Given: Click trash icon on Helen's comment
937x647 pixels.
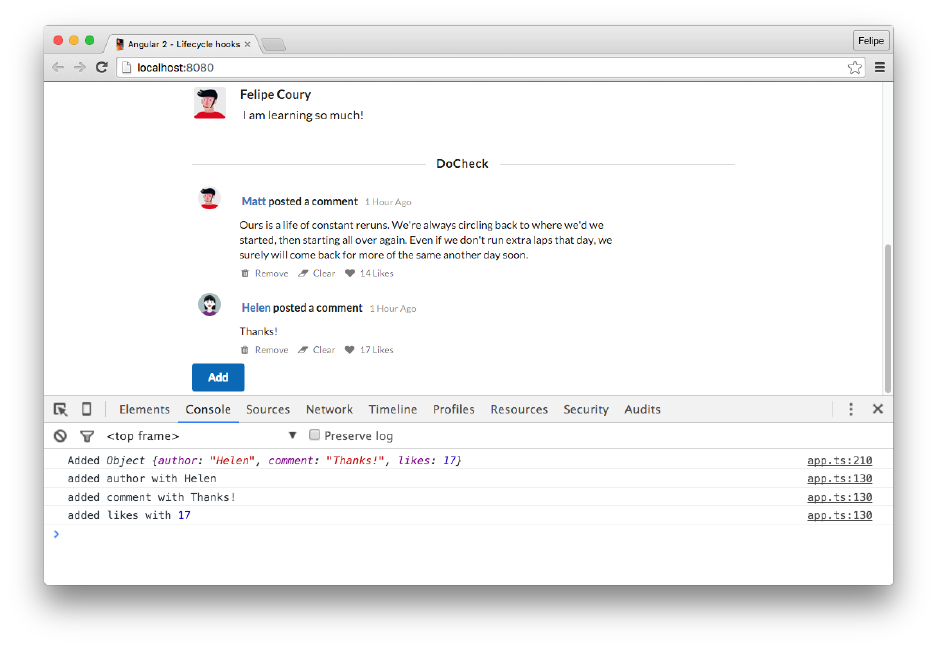Looking at the screenshot, I should [x=244, y=349].
